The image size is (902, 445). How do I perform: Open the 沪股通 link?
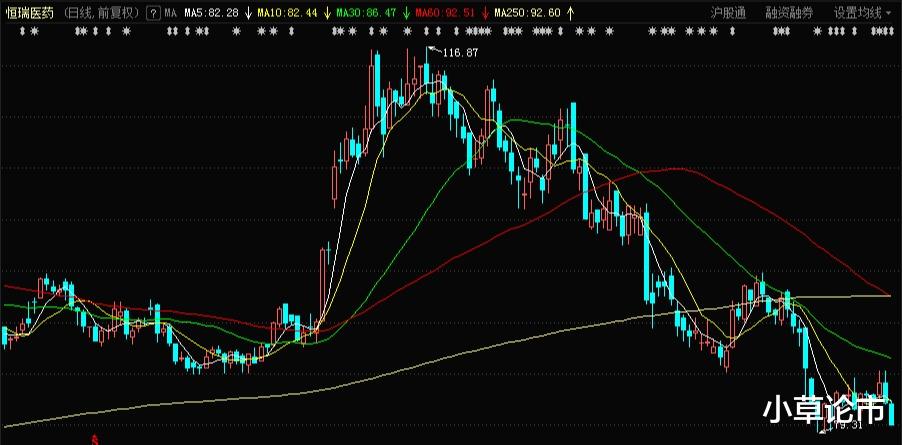tap(728, 13)
